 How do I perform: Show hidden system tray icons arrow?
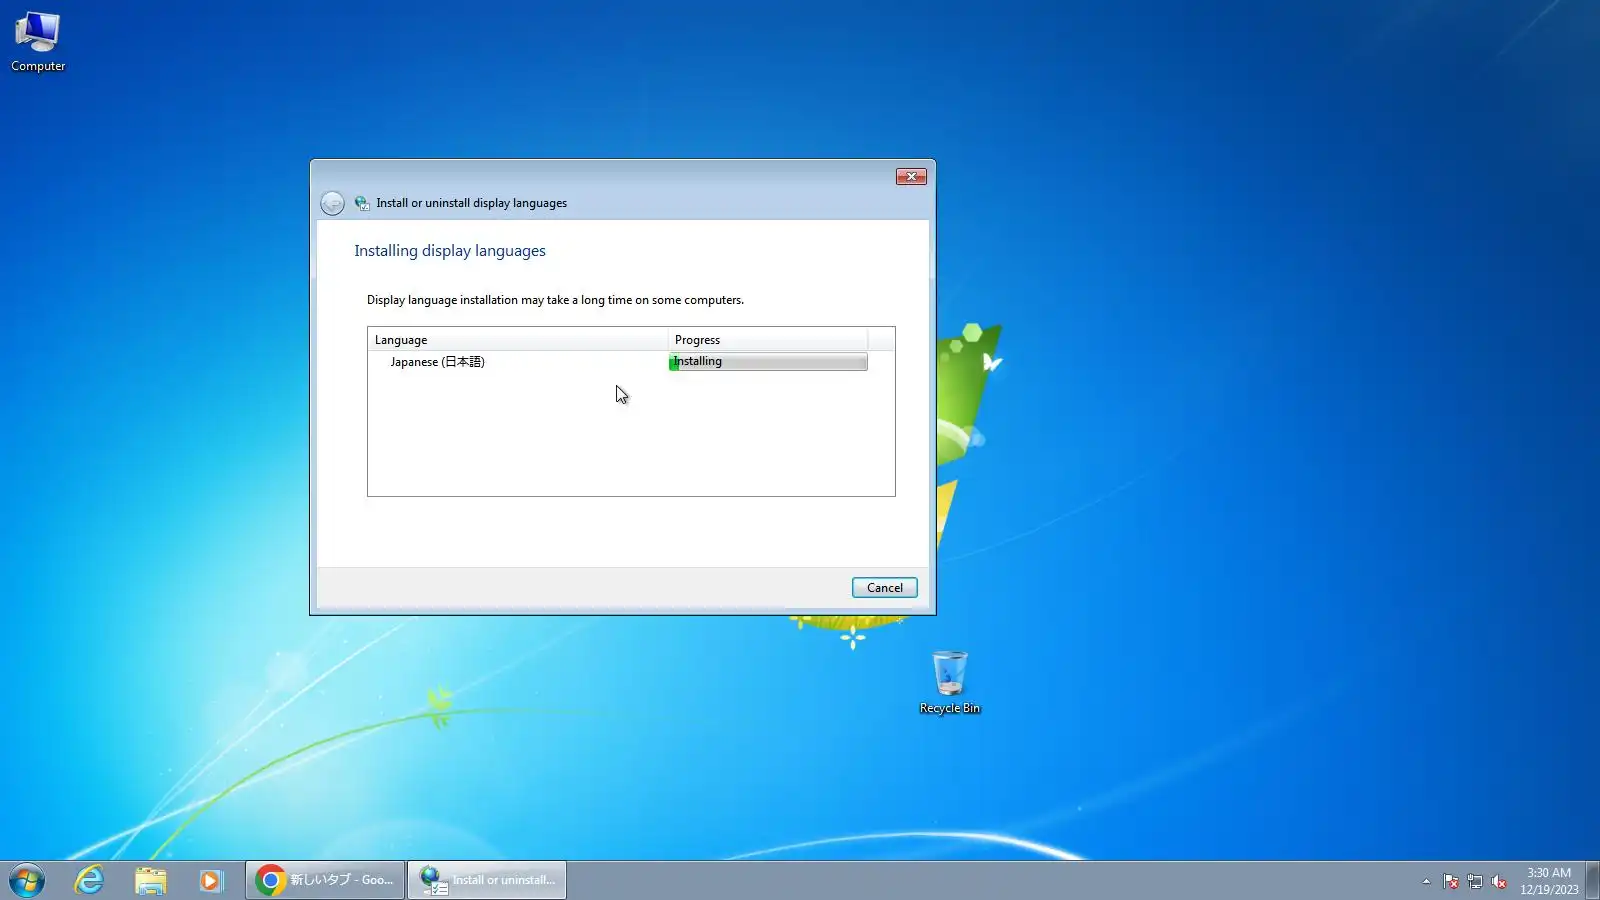[x=1426, y=881]
